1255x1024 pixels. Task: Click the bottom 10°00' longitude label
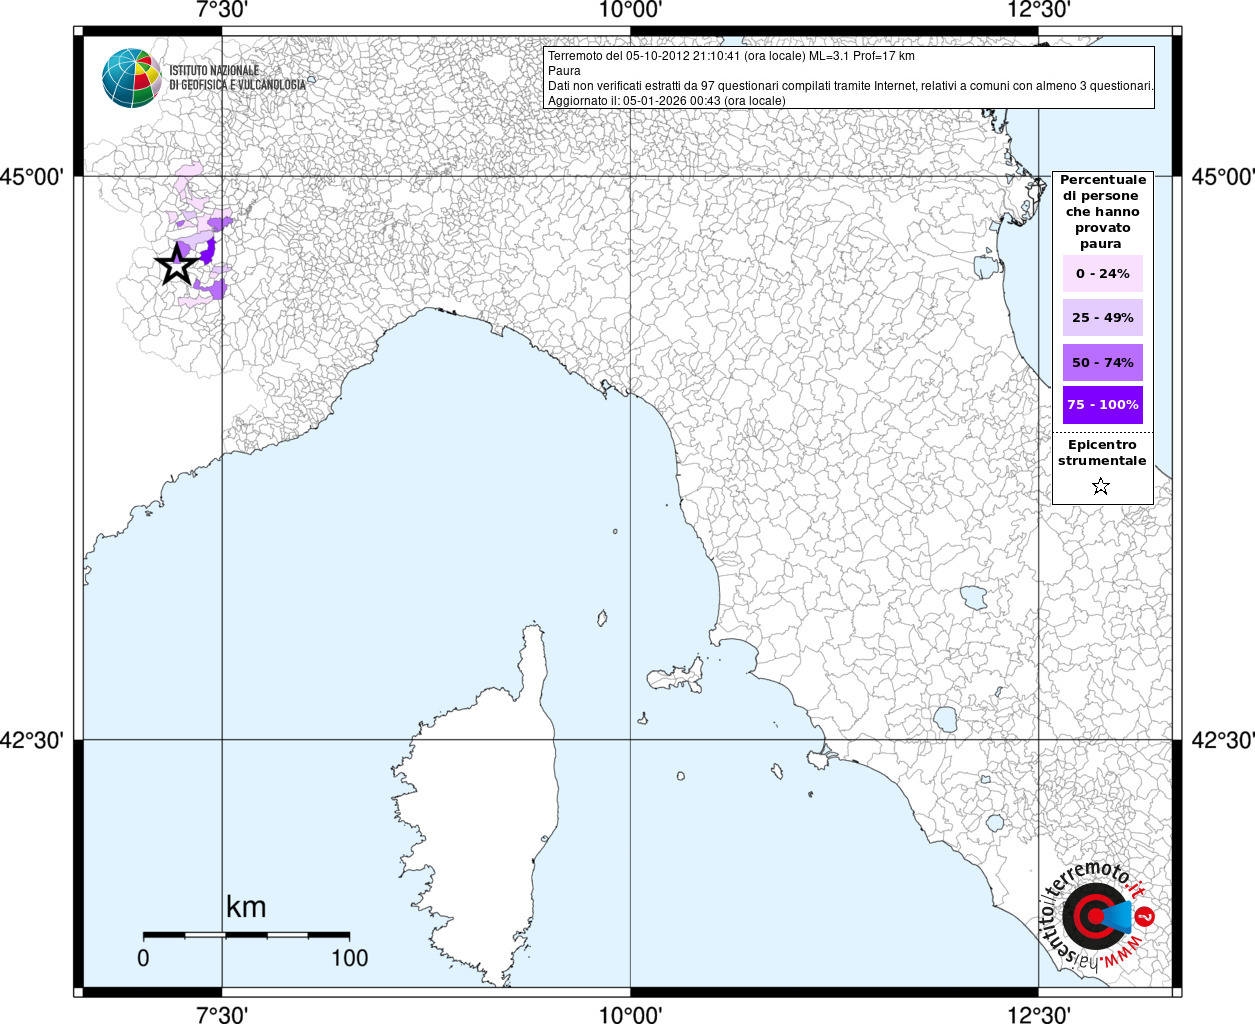click(x=630, y=1014)
